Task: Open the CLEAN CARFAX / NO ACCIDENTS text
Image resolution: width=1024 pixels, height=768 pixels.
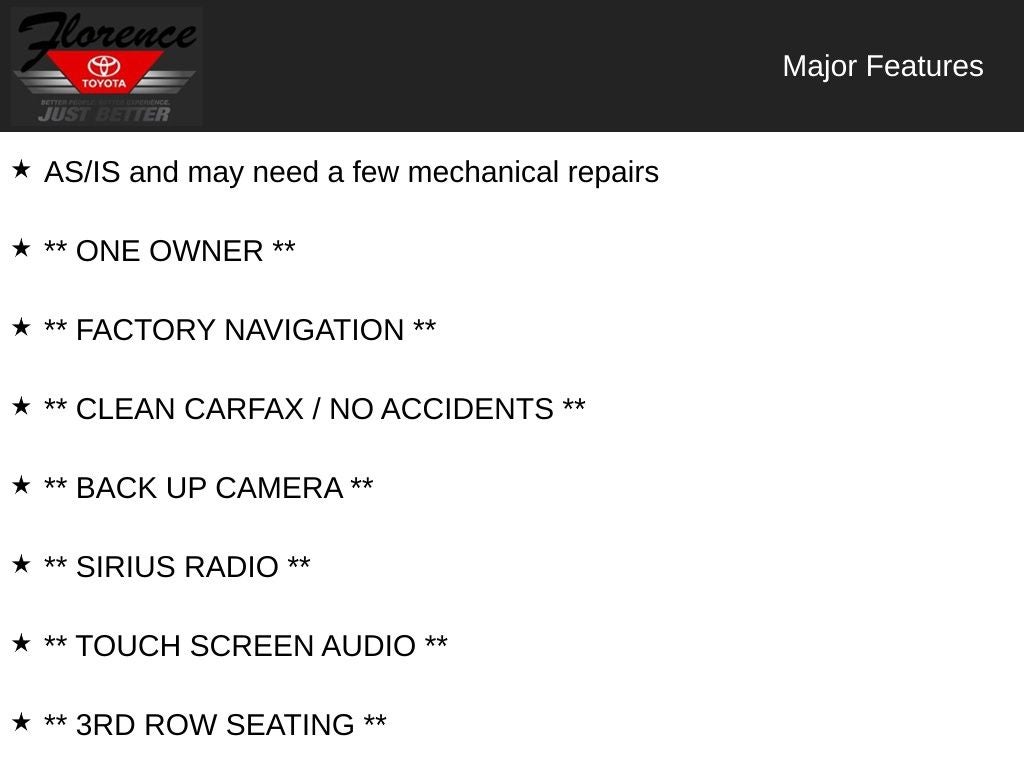Action: pyautogui.click(x=314, y=409)
